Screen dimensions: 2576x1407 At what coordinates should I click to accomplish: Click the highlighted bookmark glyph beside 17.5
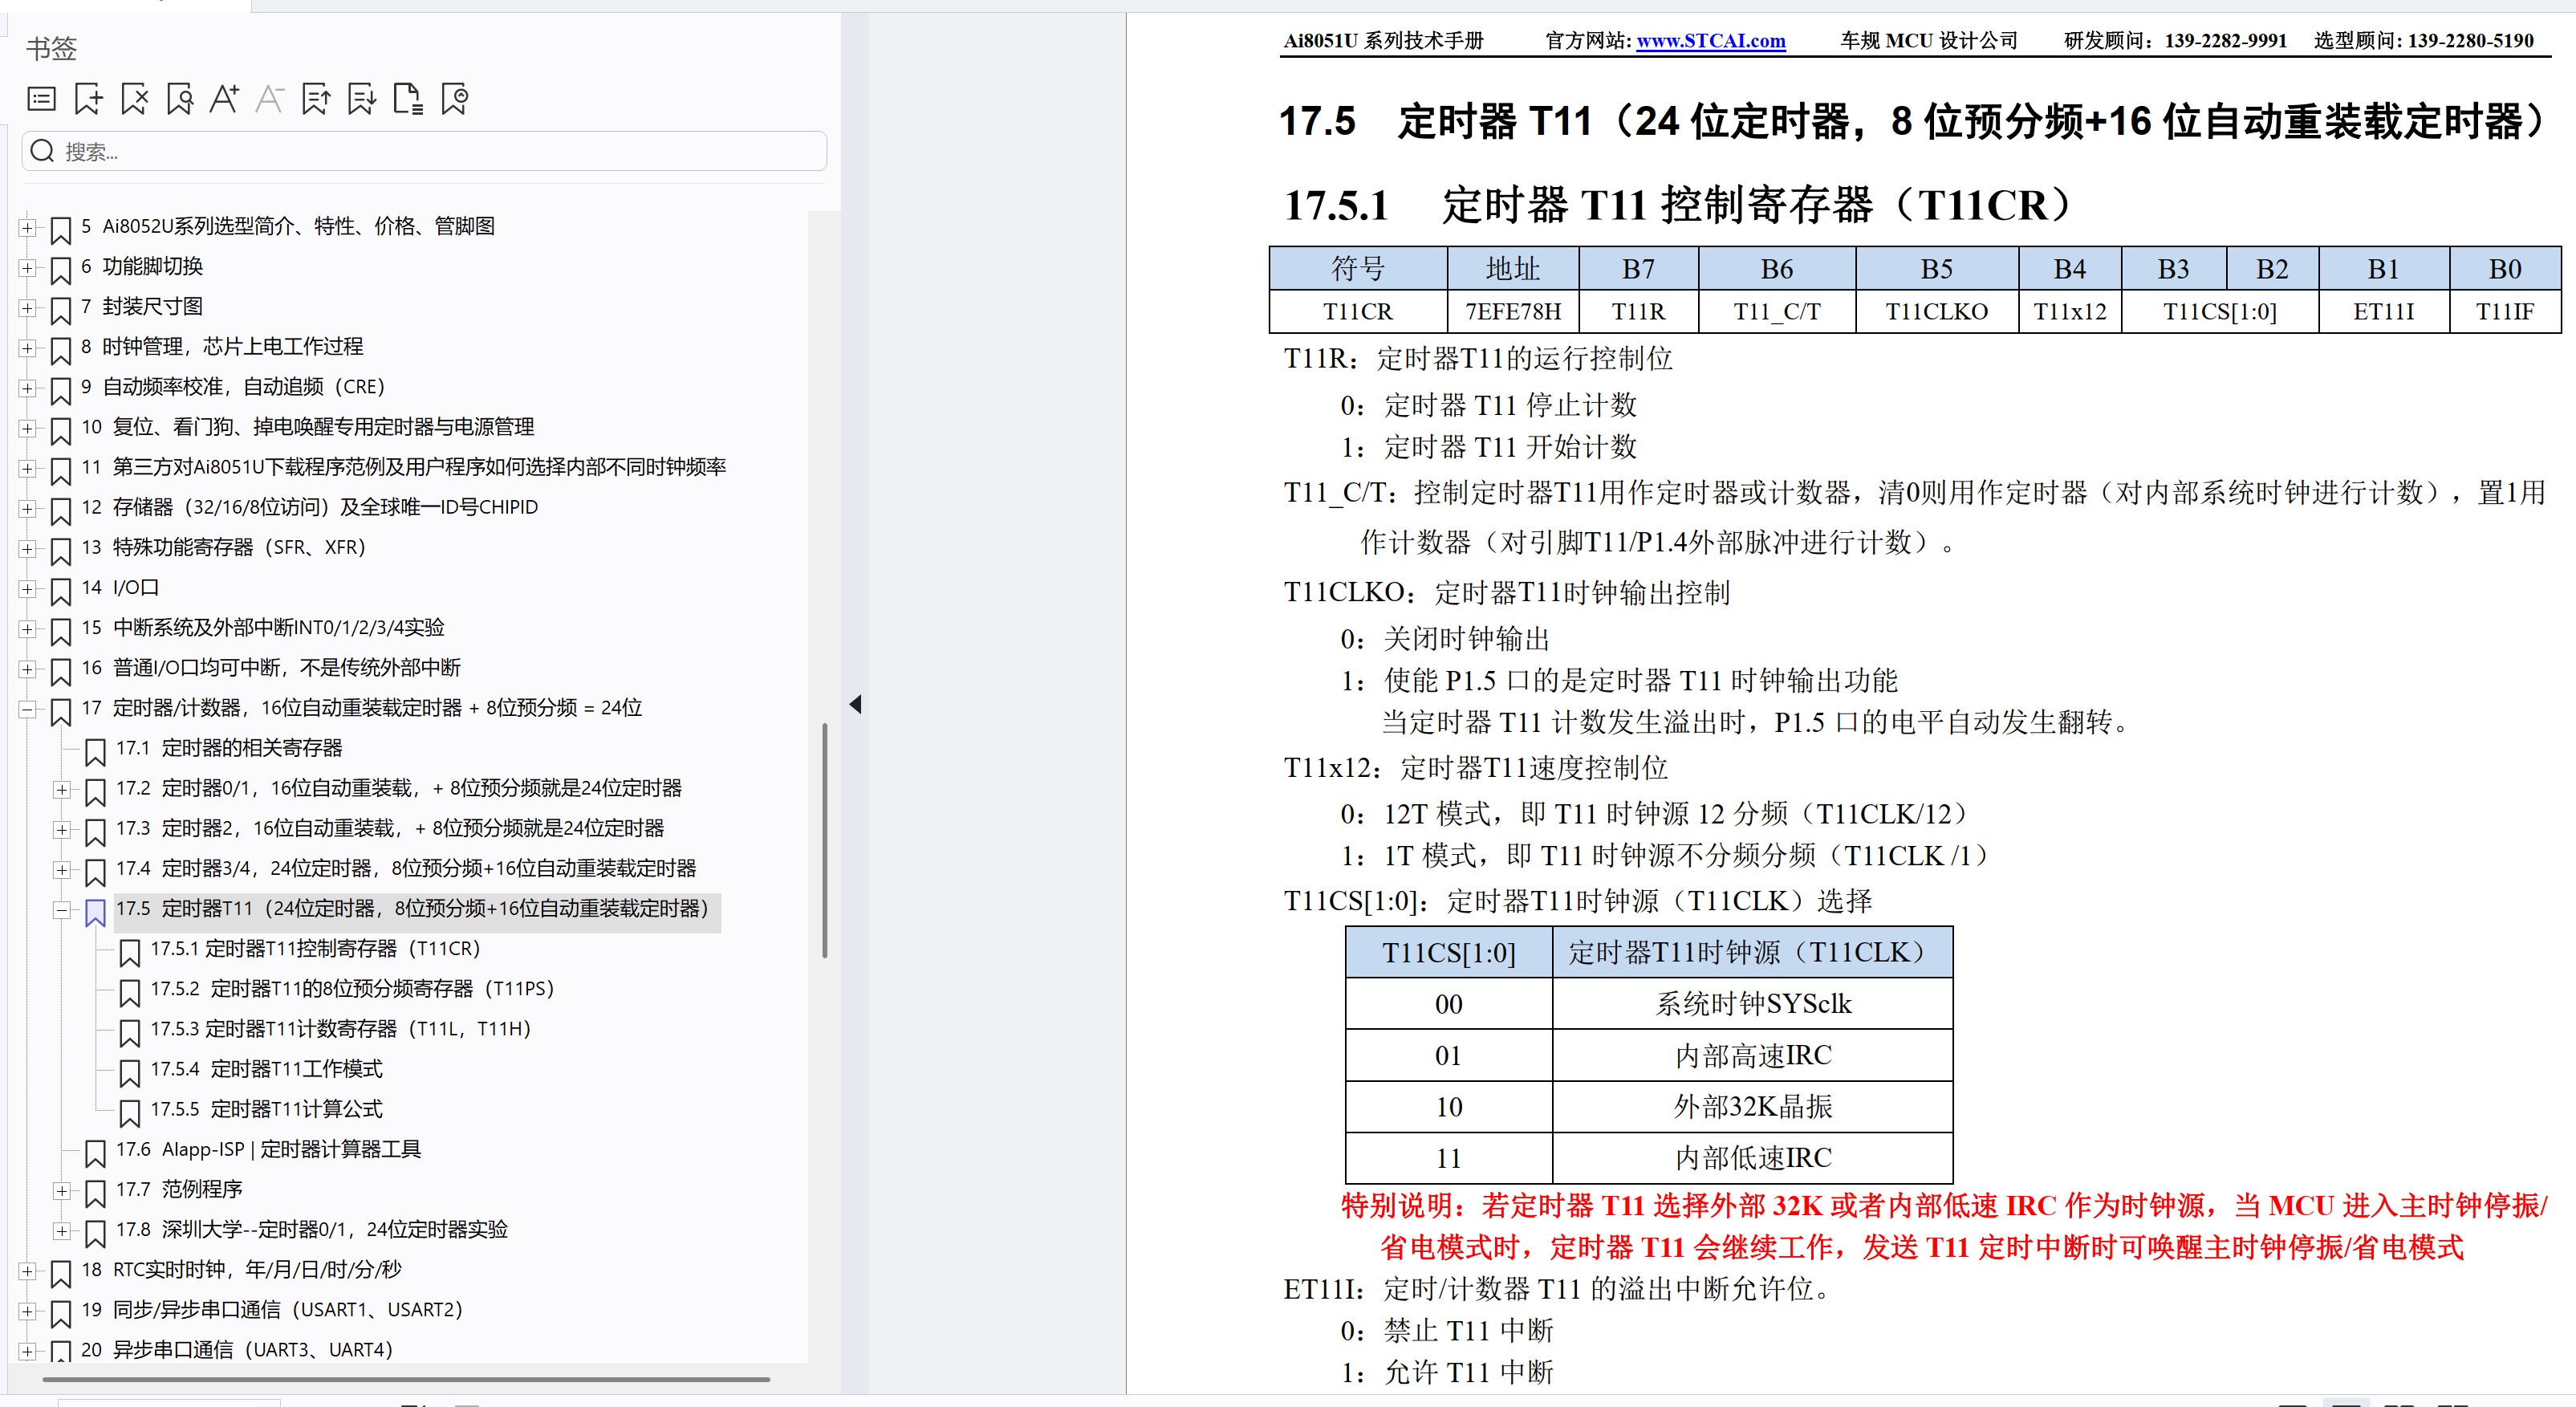click(95, 912)
